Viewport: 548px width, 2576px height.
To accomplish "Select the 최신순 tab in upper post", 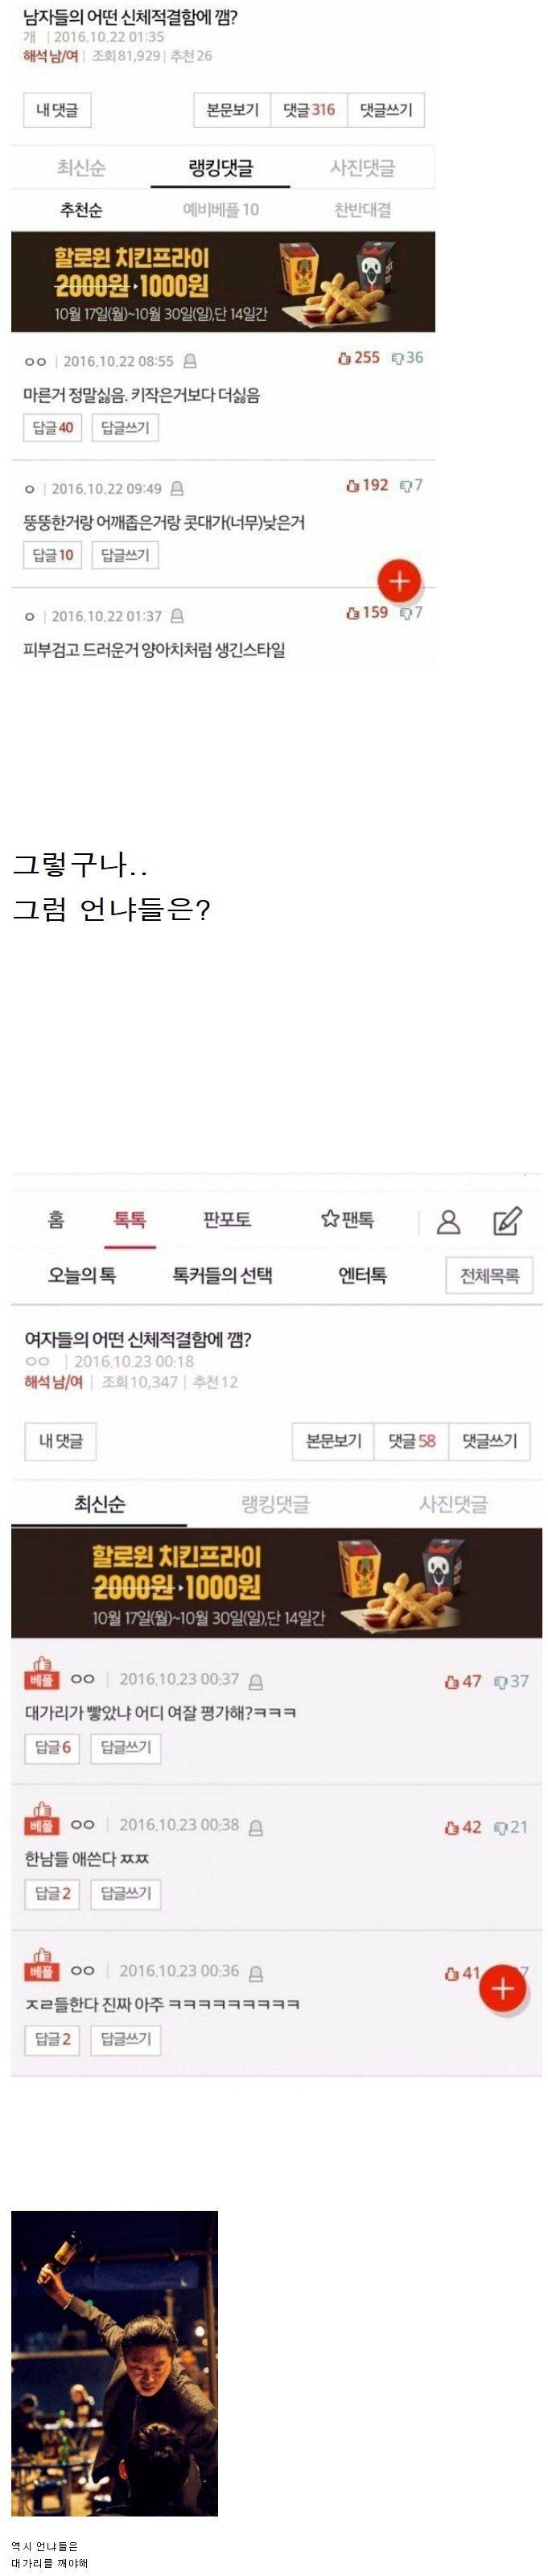I will [x=81, y=168].
